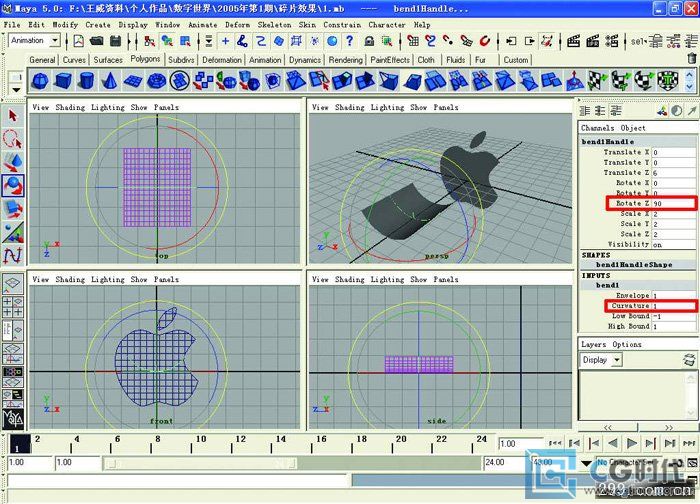This screenshot has width=700, height=504.
Task: Click the Save Scene floppy icon
Action: (x=116, y=41)
